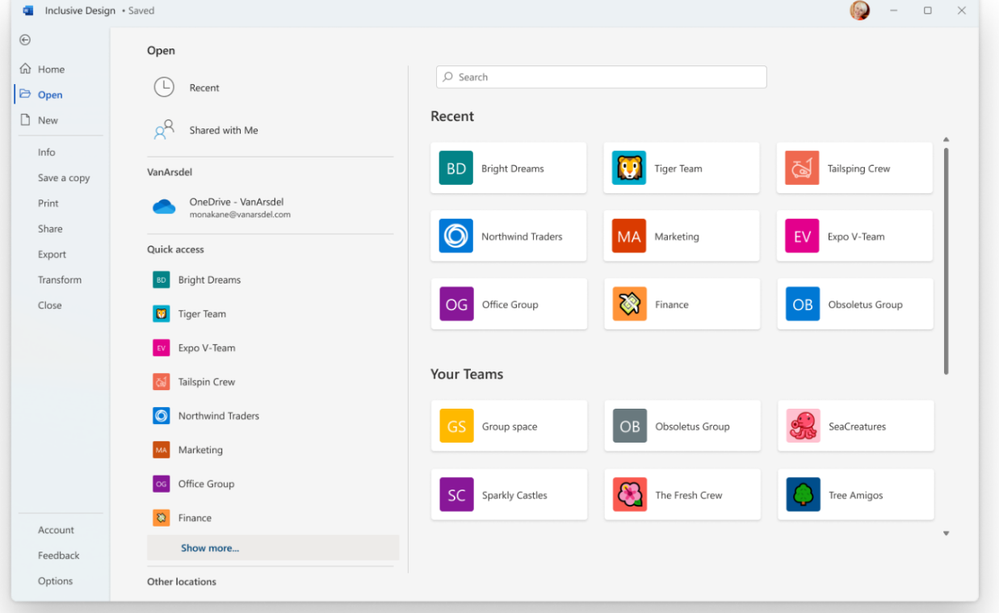
Task: Click Finance icon in Quick access
Action: click(161, 517)
